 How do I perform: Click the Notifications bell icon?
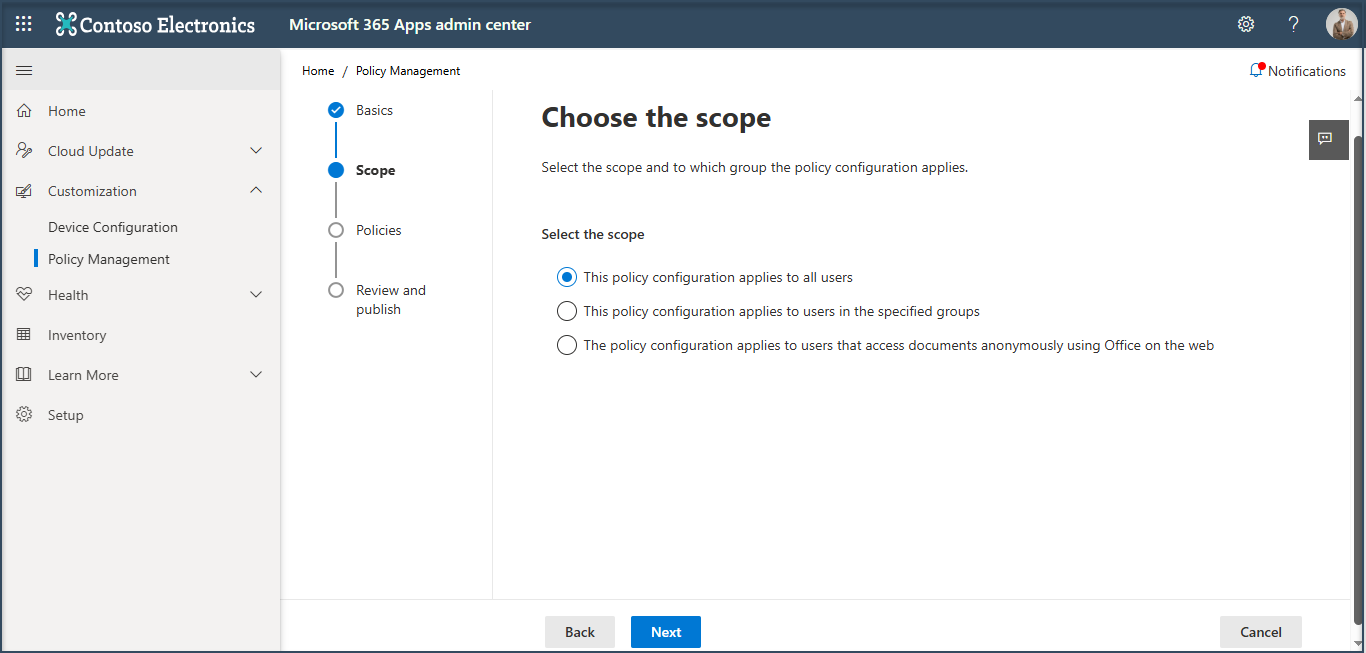(x=1256, y=71)
